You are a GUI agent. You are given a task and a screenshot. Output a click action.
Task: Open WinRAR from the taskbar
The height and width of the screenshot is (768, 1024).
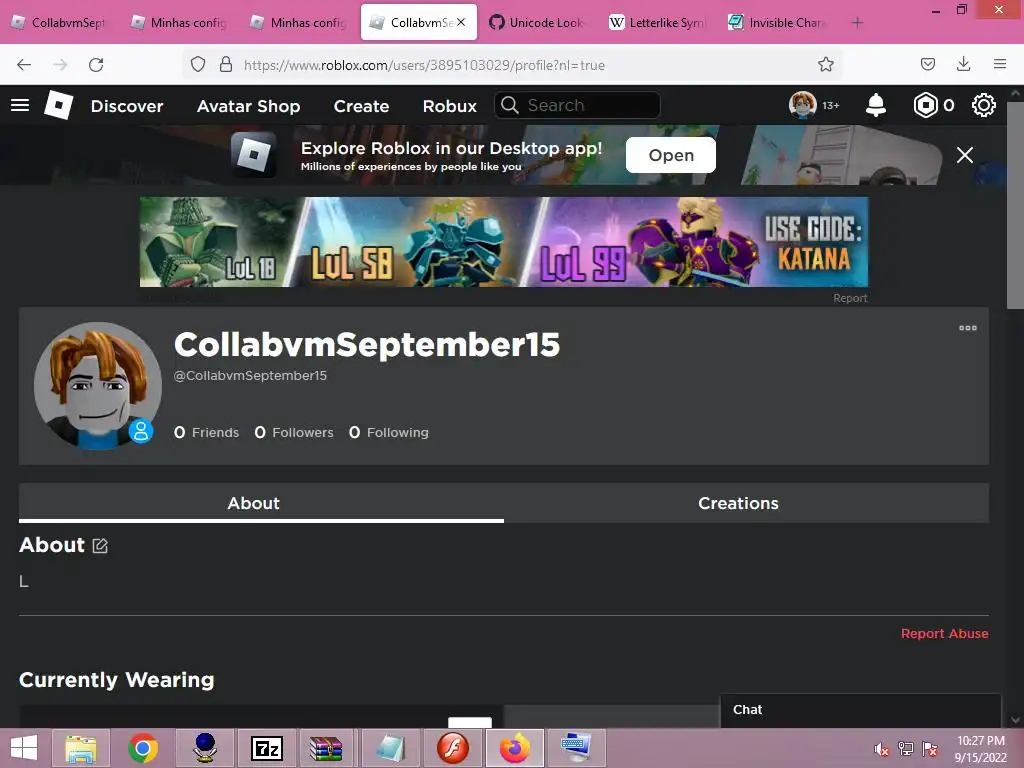[x=326, y=748]
